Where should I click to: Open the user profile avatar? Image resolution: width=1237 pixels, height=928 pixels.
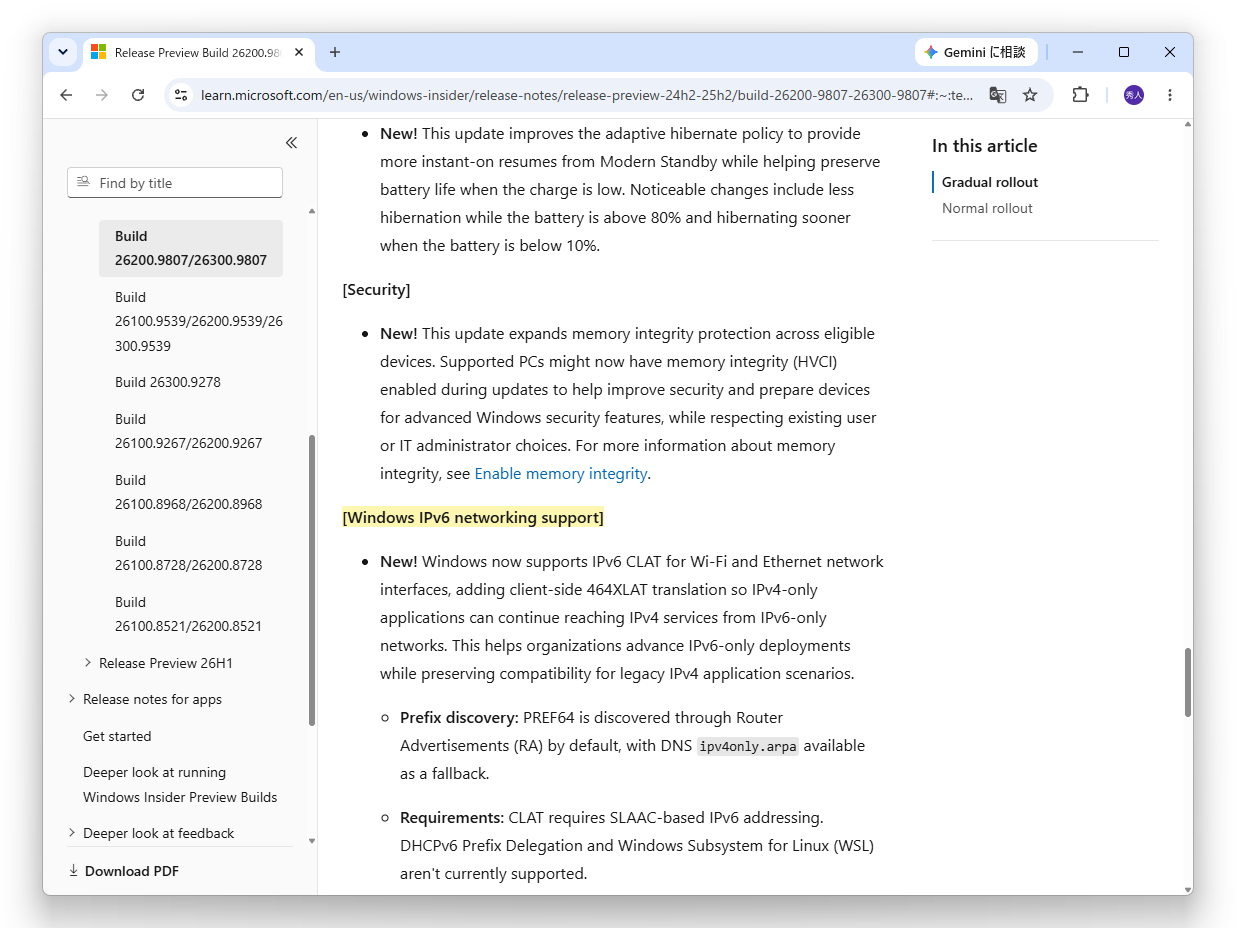coord(1133,95)
